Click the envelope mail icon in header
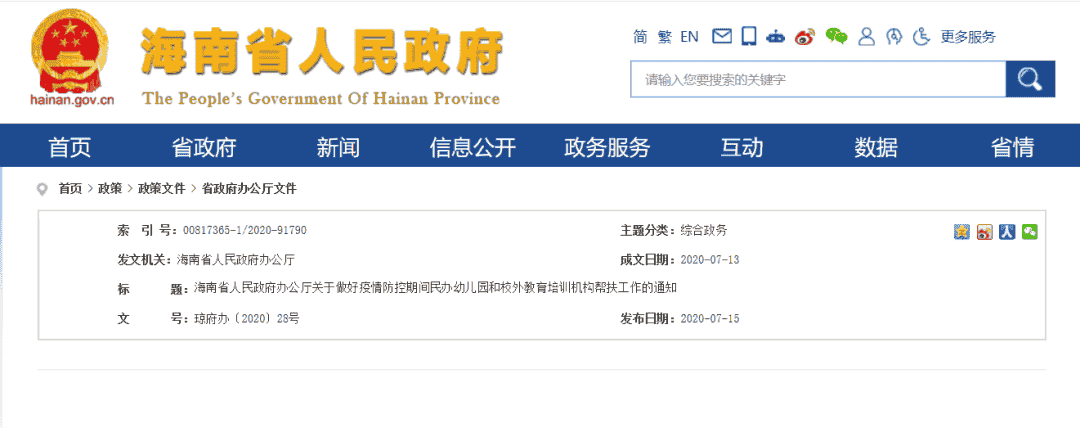The height and width of the screenshot is (428, 1080). coord(722,37)
